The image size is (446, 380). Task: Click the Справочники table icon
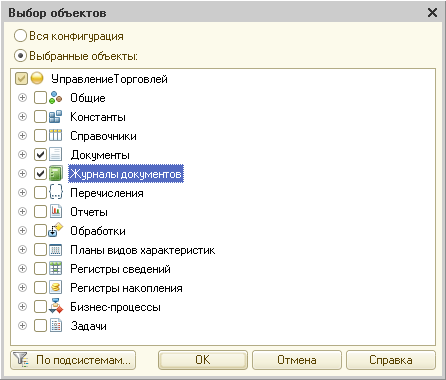[x=55, y=136]
